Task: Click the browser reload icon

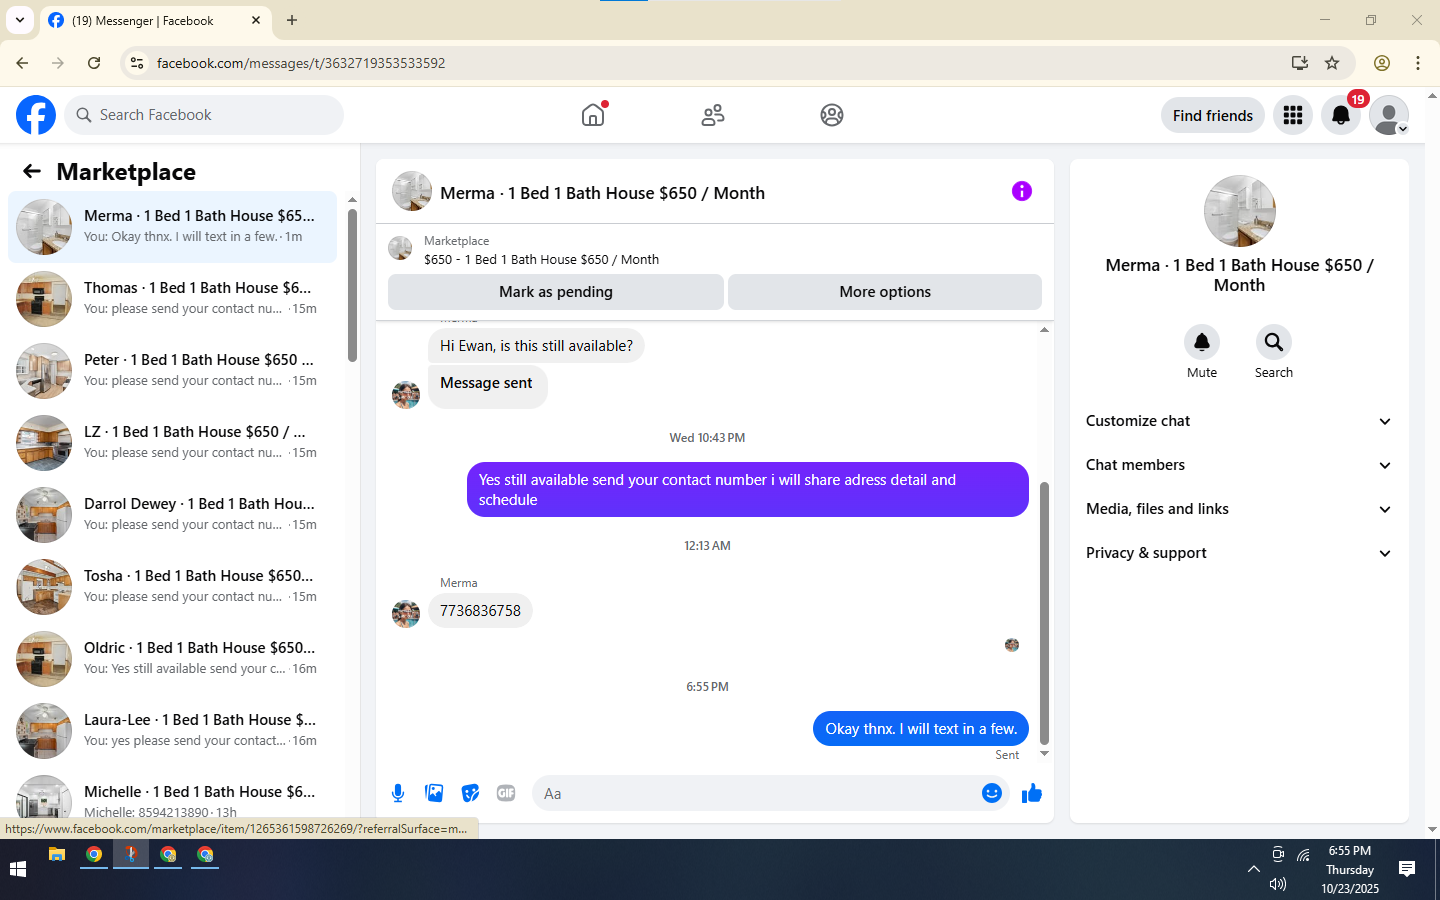Action: point(94,63)
